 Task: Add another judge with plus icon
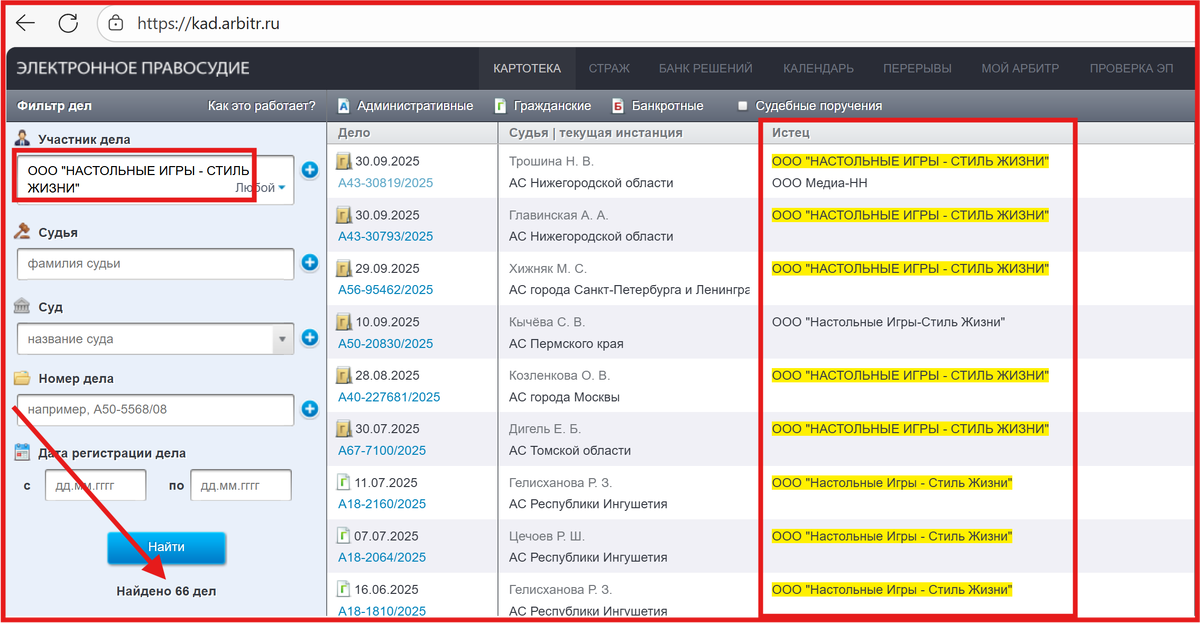(310, 263)
